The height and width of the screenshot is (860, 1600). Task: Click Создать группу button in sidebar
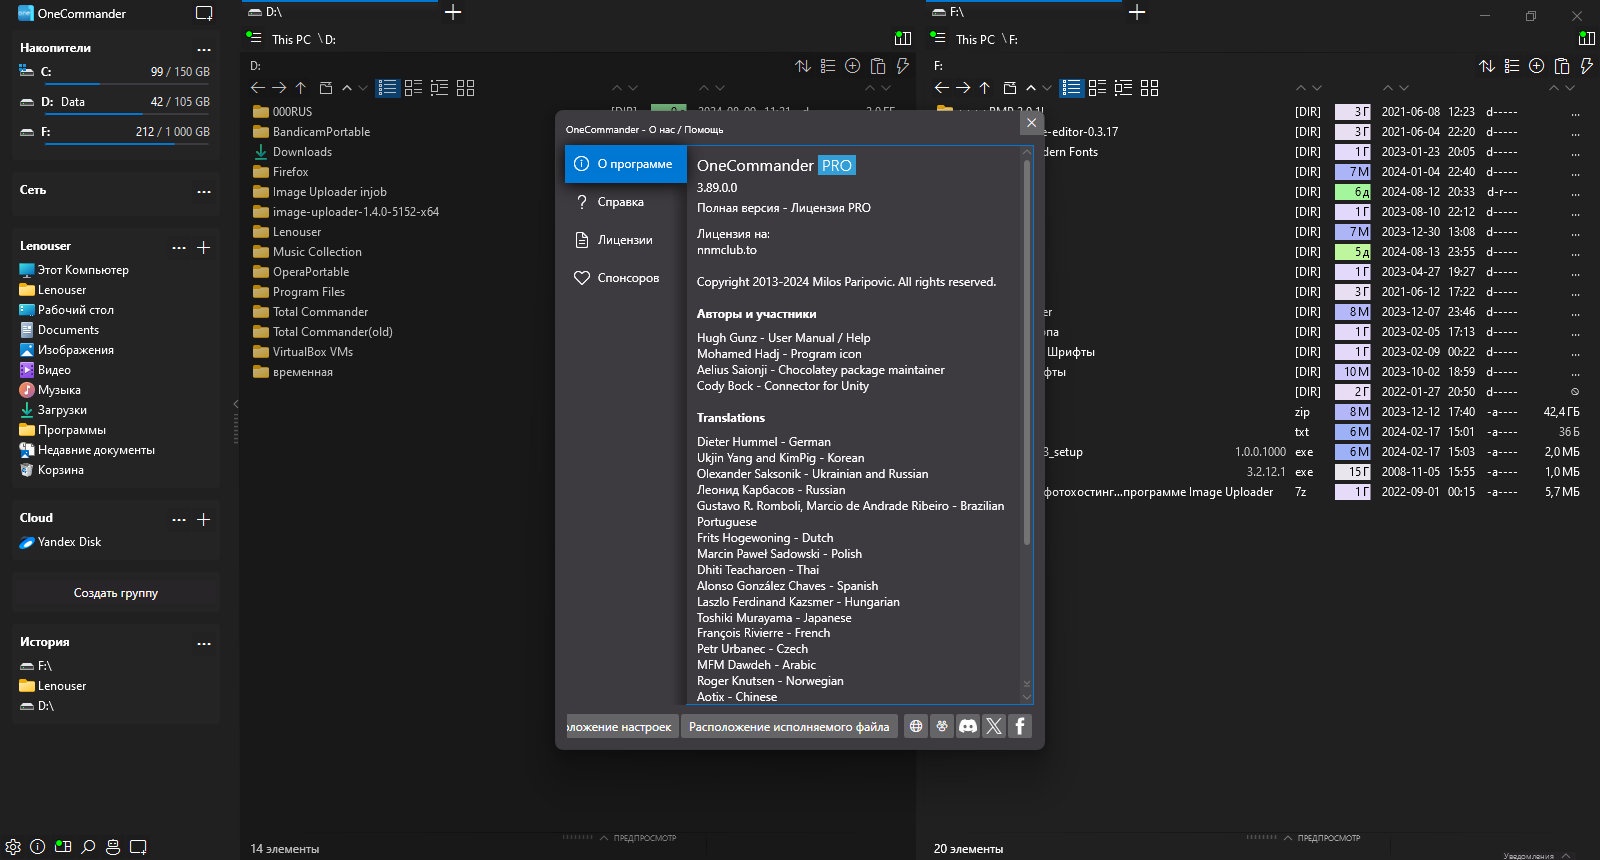(116, 593)
